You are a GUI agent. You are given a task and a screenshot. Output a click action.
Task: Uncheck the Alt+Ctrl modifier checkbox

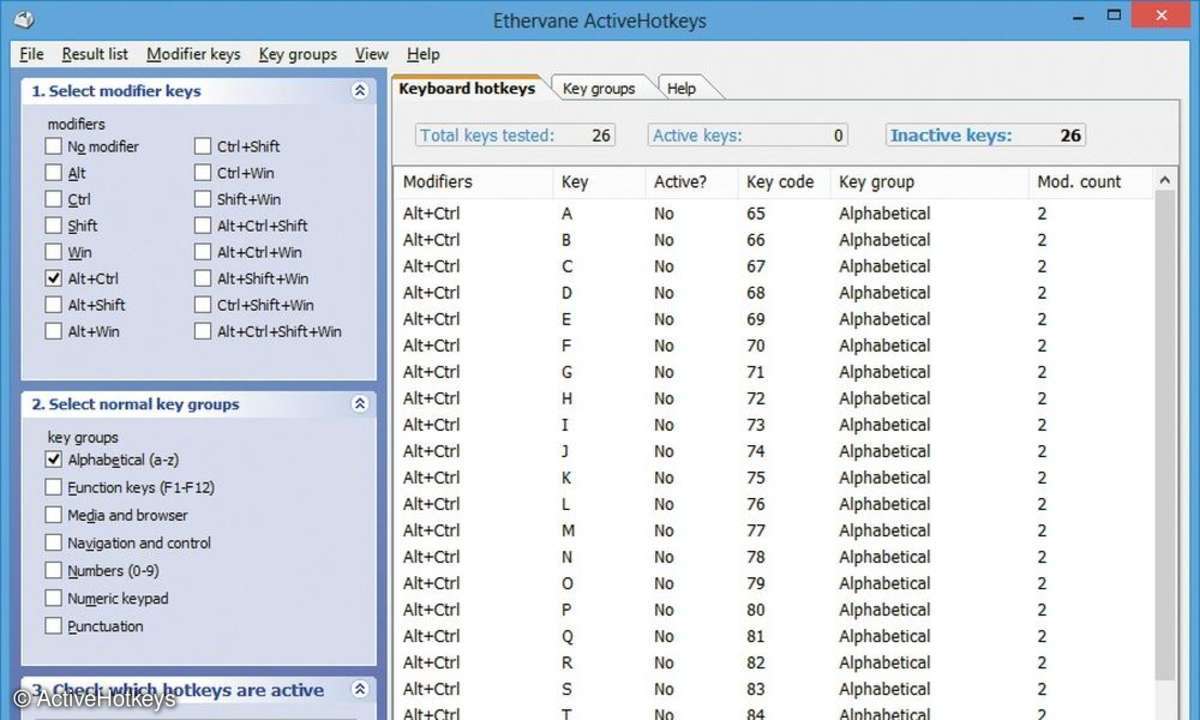(54, 279)
